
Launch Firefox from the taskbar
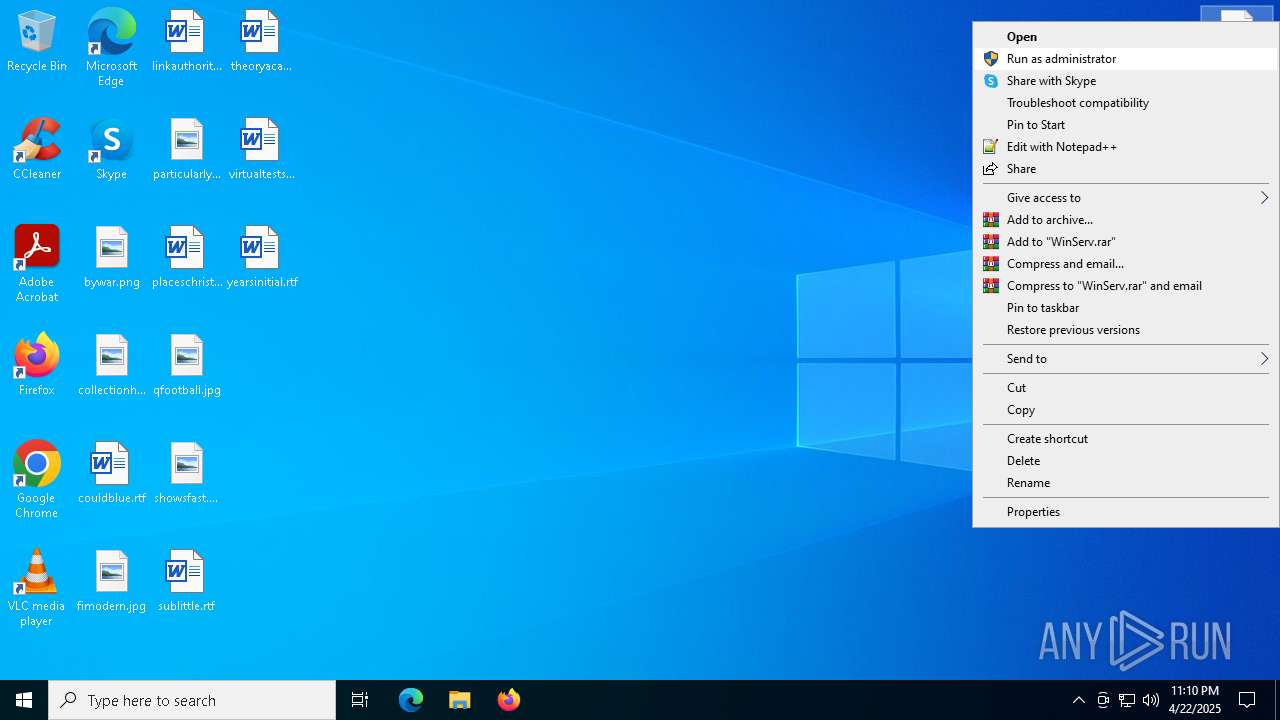tap(509, 700)
